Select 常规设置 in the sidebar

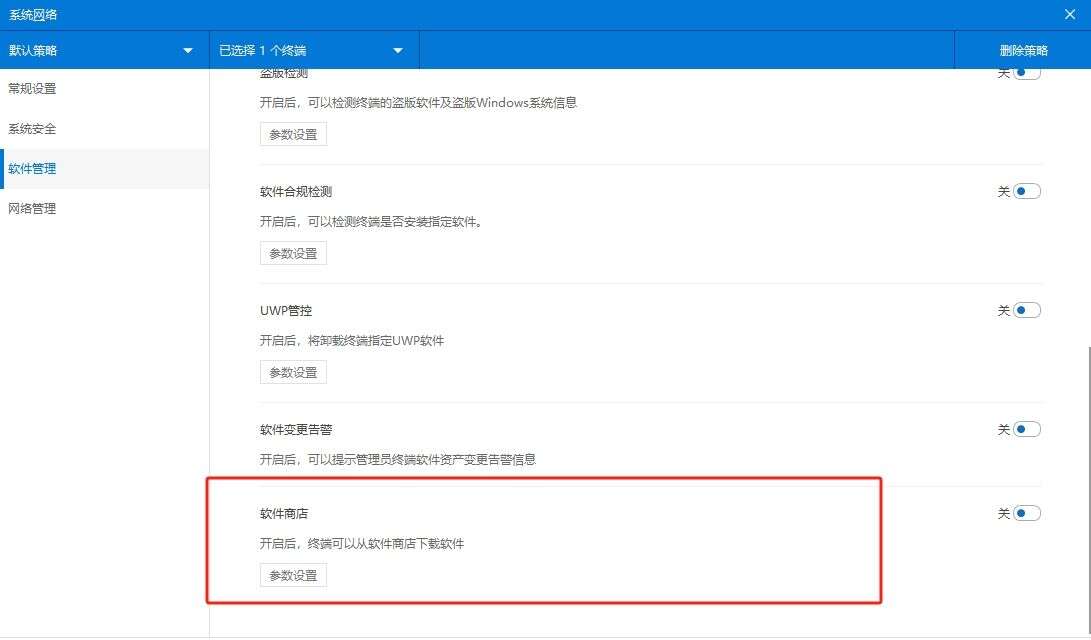point(34,88)
